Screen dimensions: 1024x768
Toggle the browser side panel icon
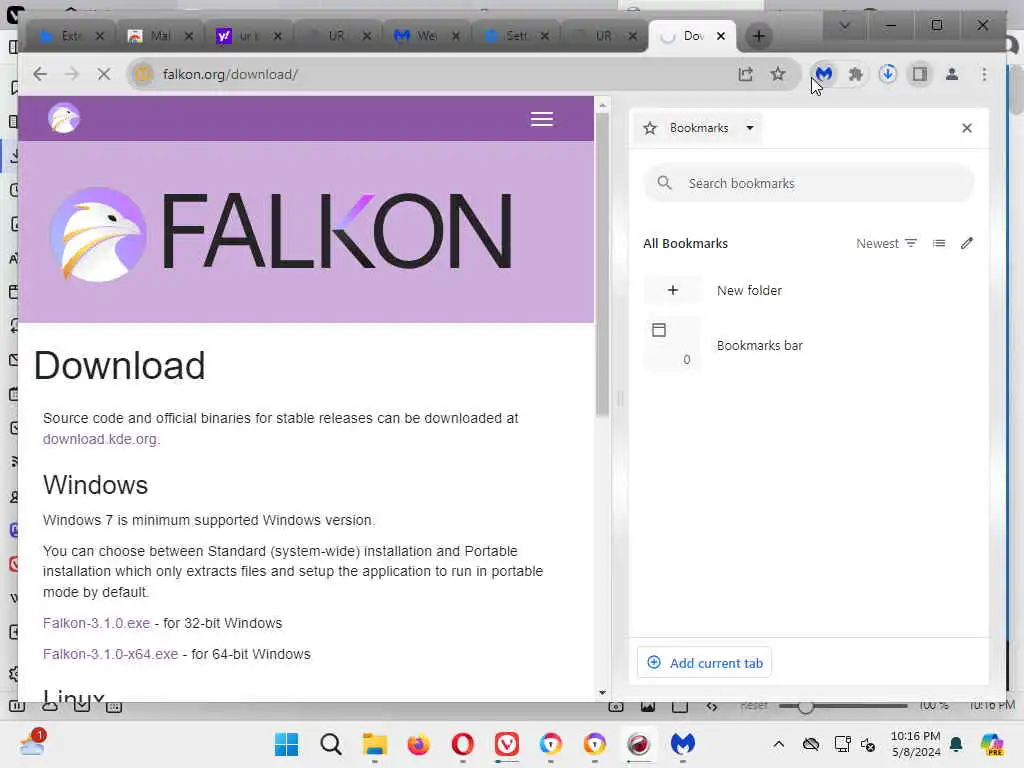pos(920,74)
